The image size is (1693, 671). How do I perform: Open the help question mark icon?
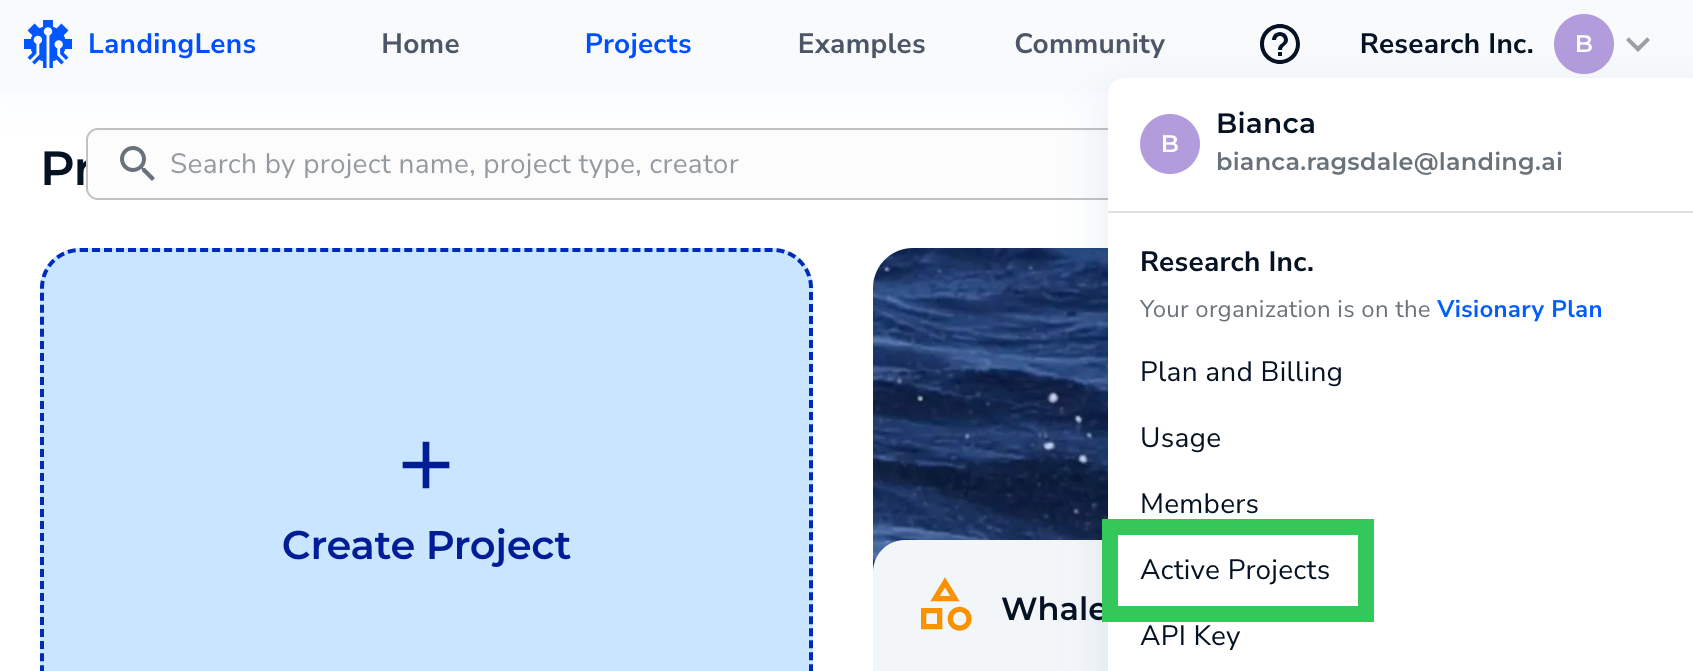click(1279, 44)
